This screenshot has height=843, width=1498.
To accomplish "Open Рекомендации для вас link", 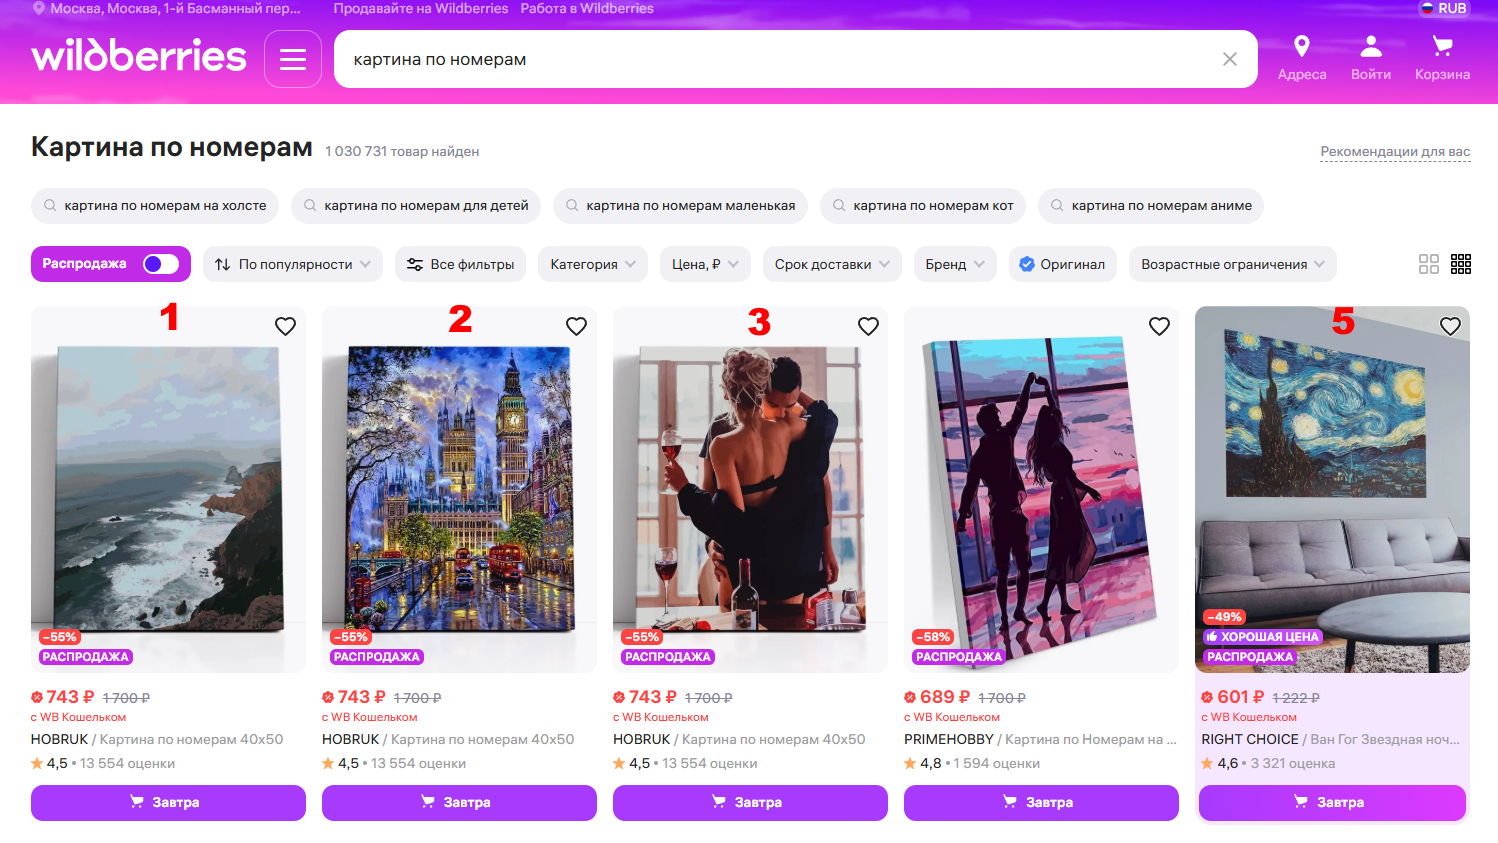I will (1395, 152).
